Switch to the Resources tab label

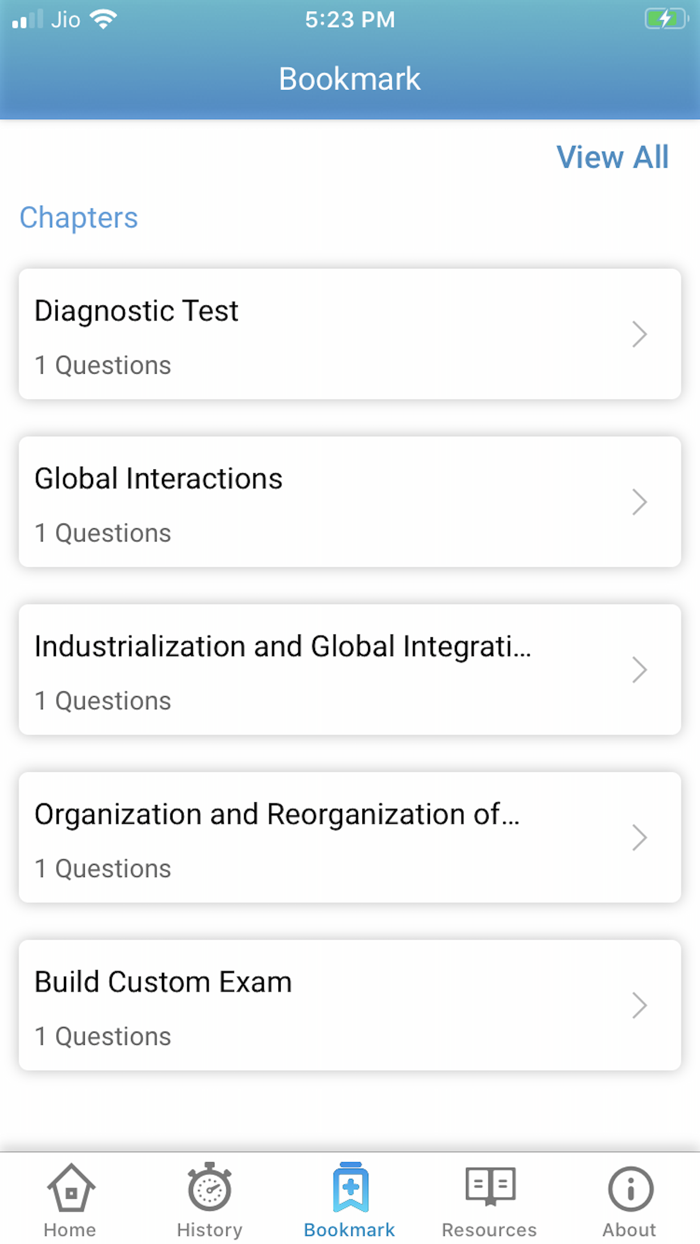tap(489, 1230)
